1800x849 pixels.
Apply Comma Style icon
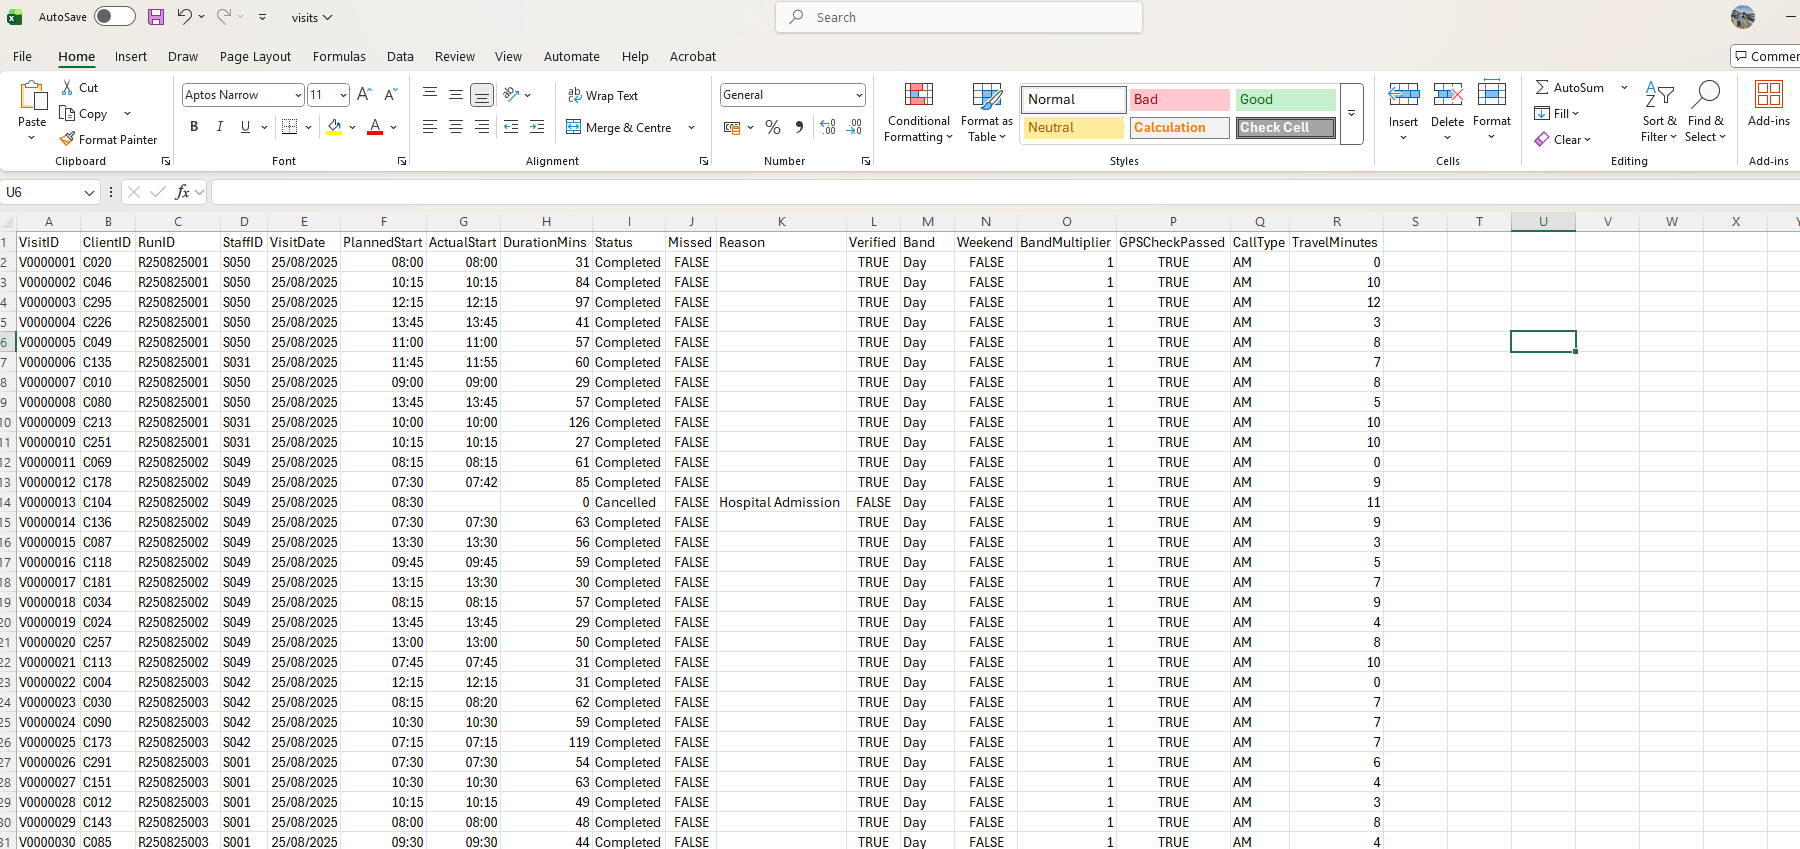point(799,128)
